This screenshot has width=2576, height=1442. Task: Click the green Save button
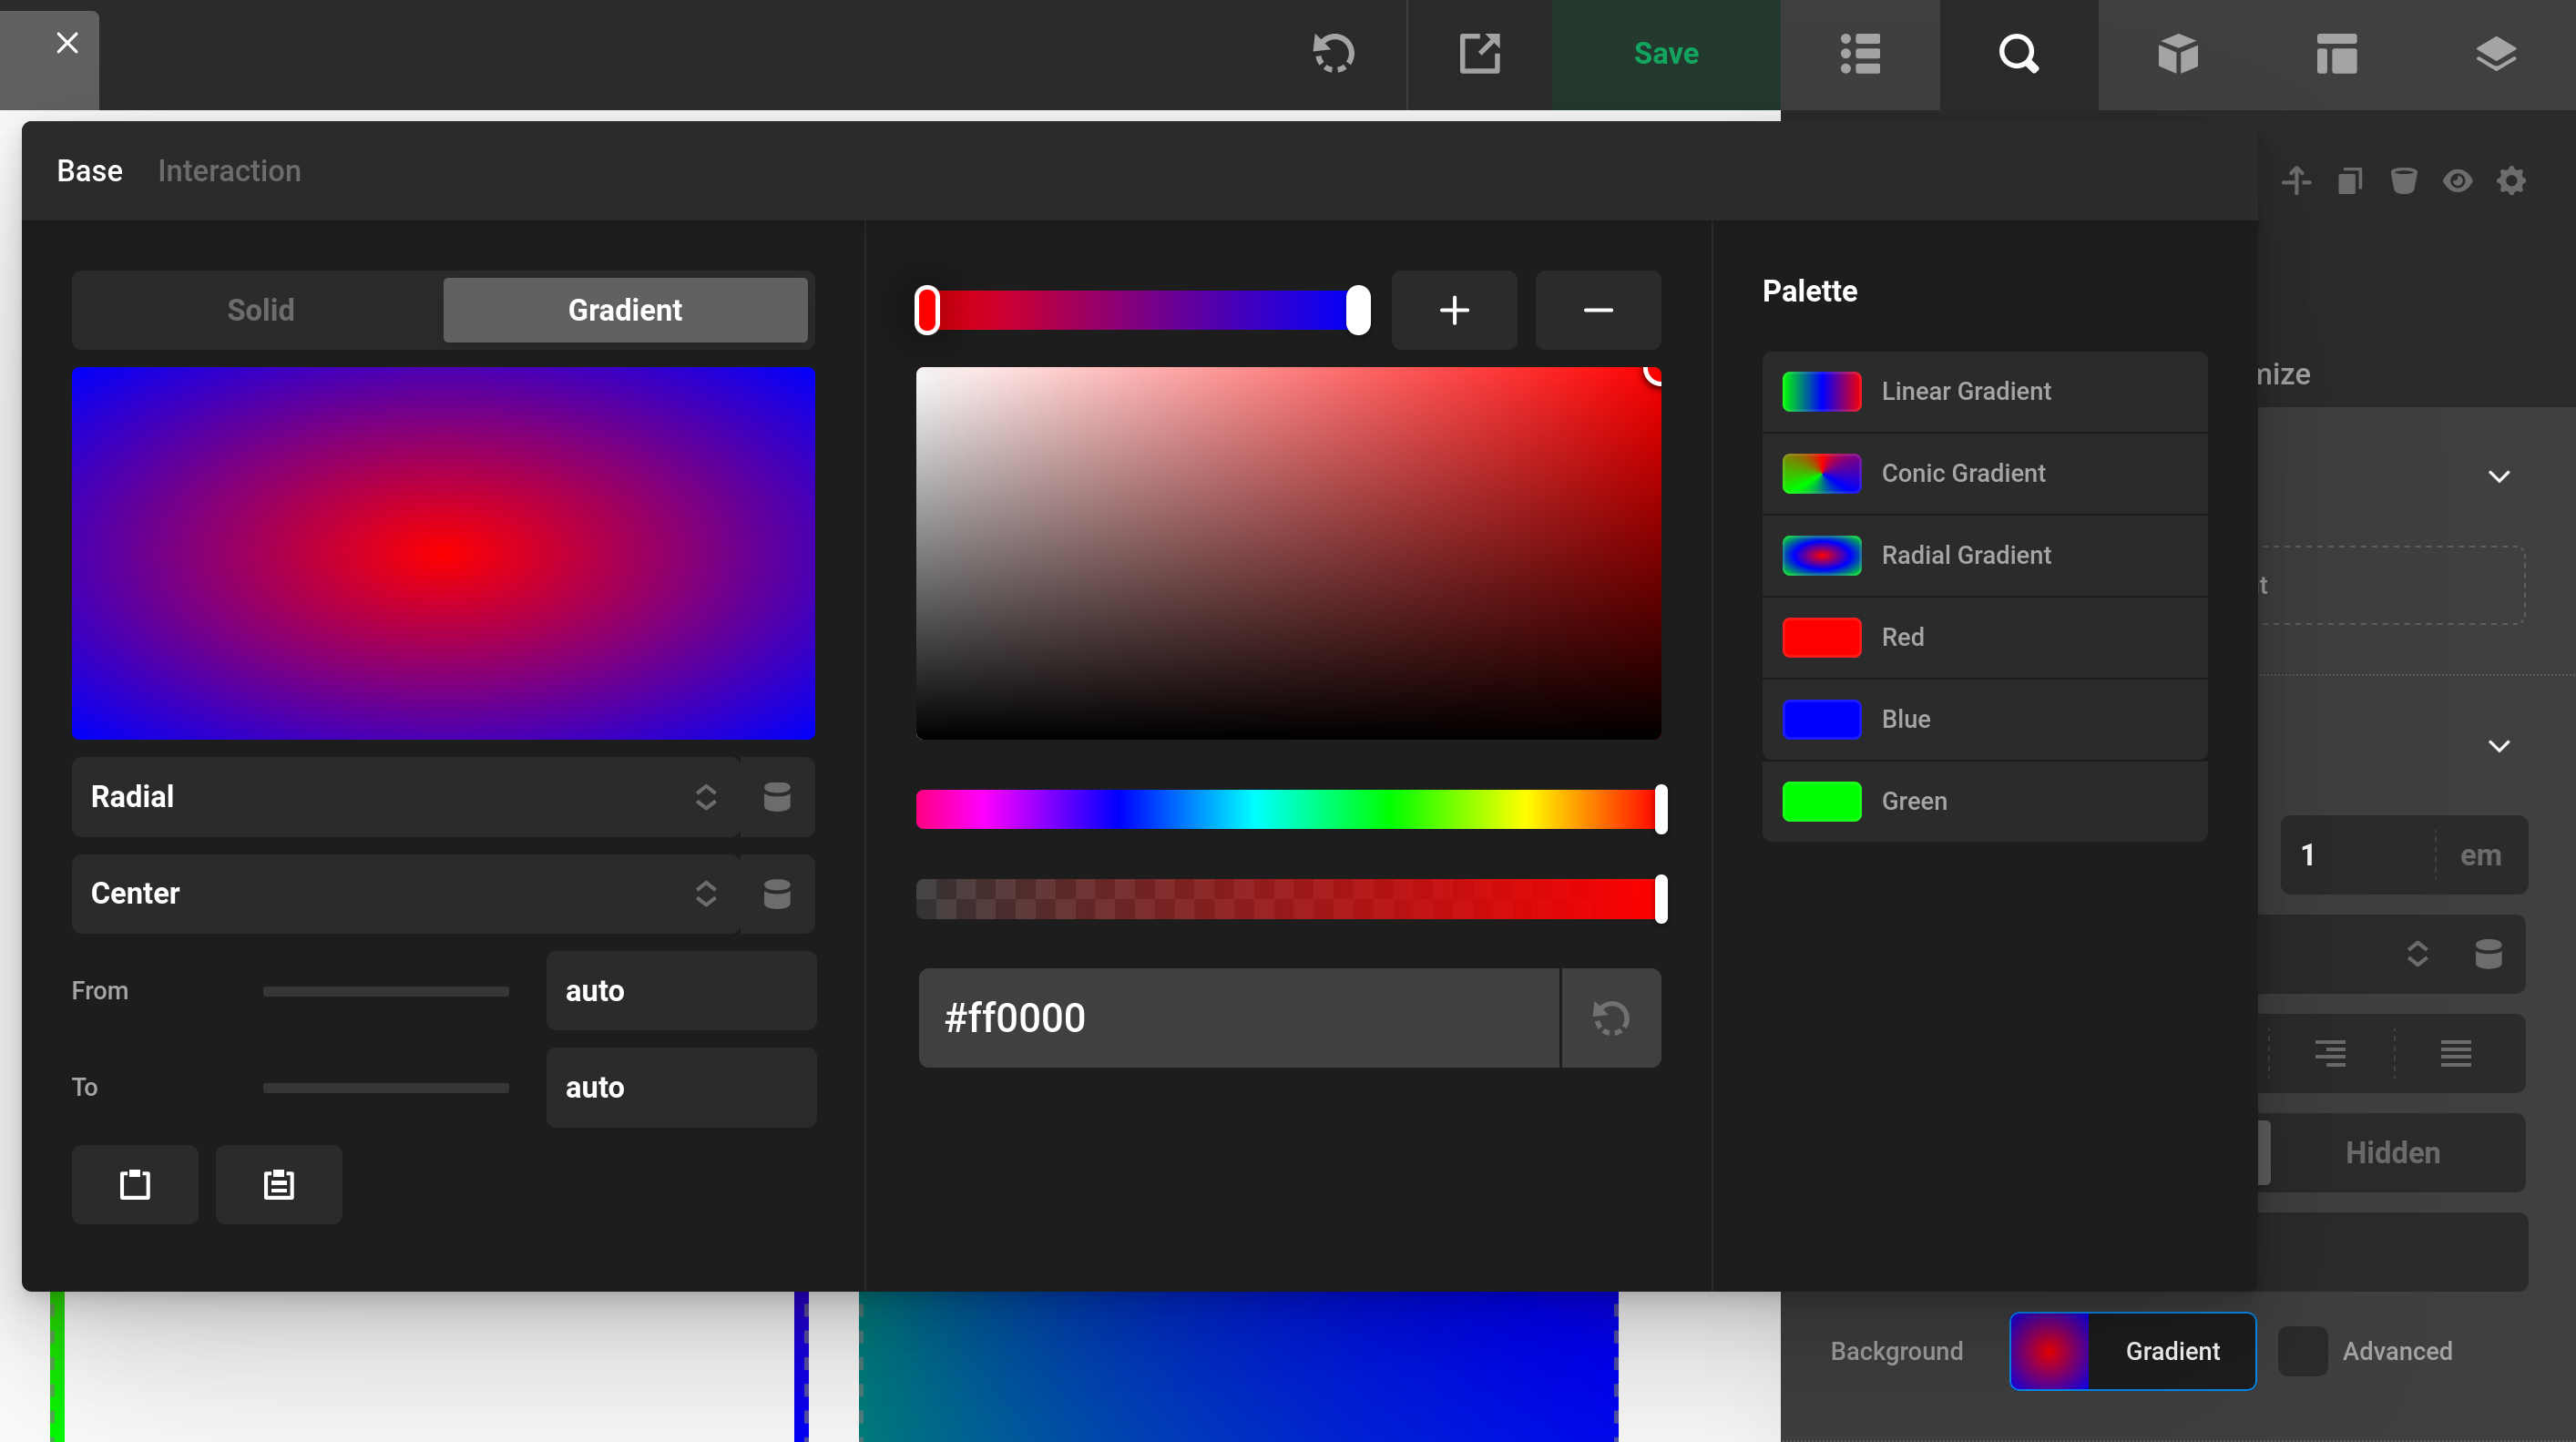[x=1665, y=53]
